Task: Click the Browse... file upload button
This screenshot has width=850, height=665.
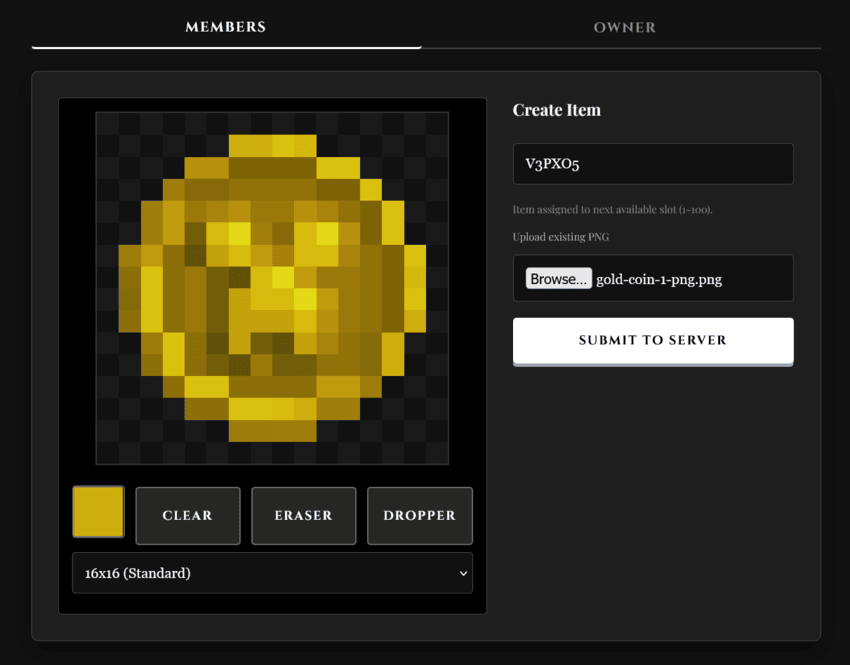Action: tap(558, 279)
